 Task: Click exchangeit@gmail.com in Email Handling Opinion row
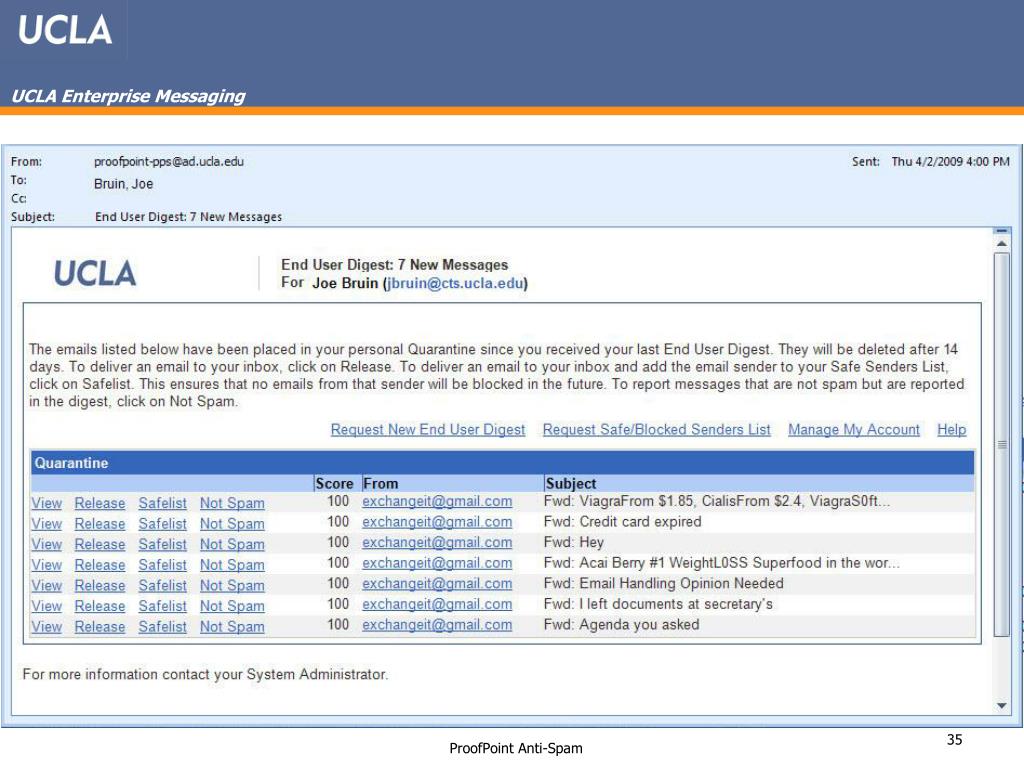(437, 584)
